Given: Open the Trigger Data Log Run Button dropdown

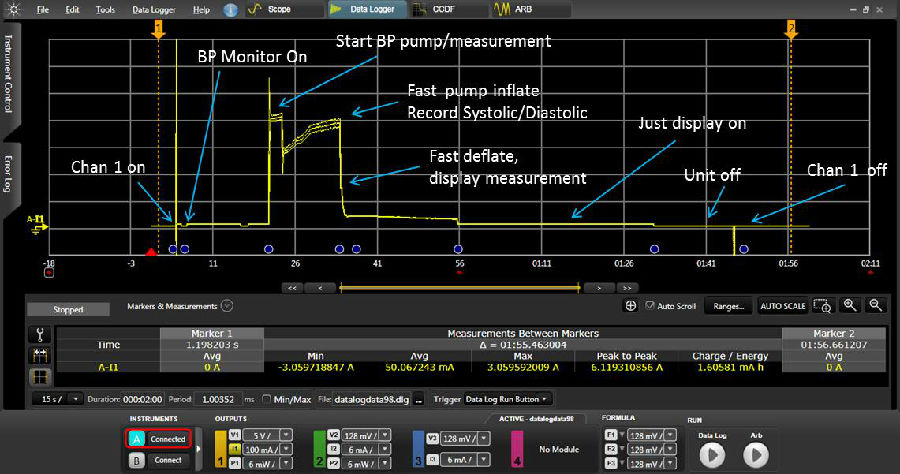Looking at the screenshot, I should click(x=506, y=399).
